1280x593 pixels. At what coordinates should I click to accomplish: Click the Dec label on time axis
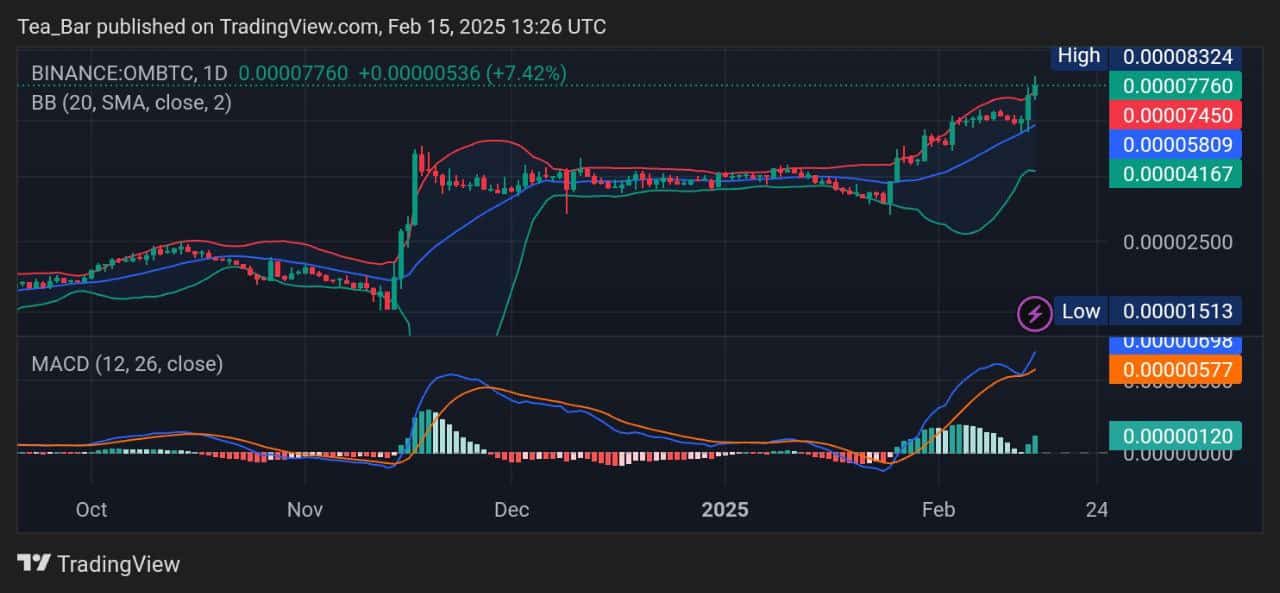click(511, 509)
